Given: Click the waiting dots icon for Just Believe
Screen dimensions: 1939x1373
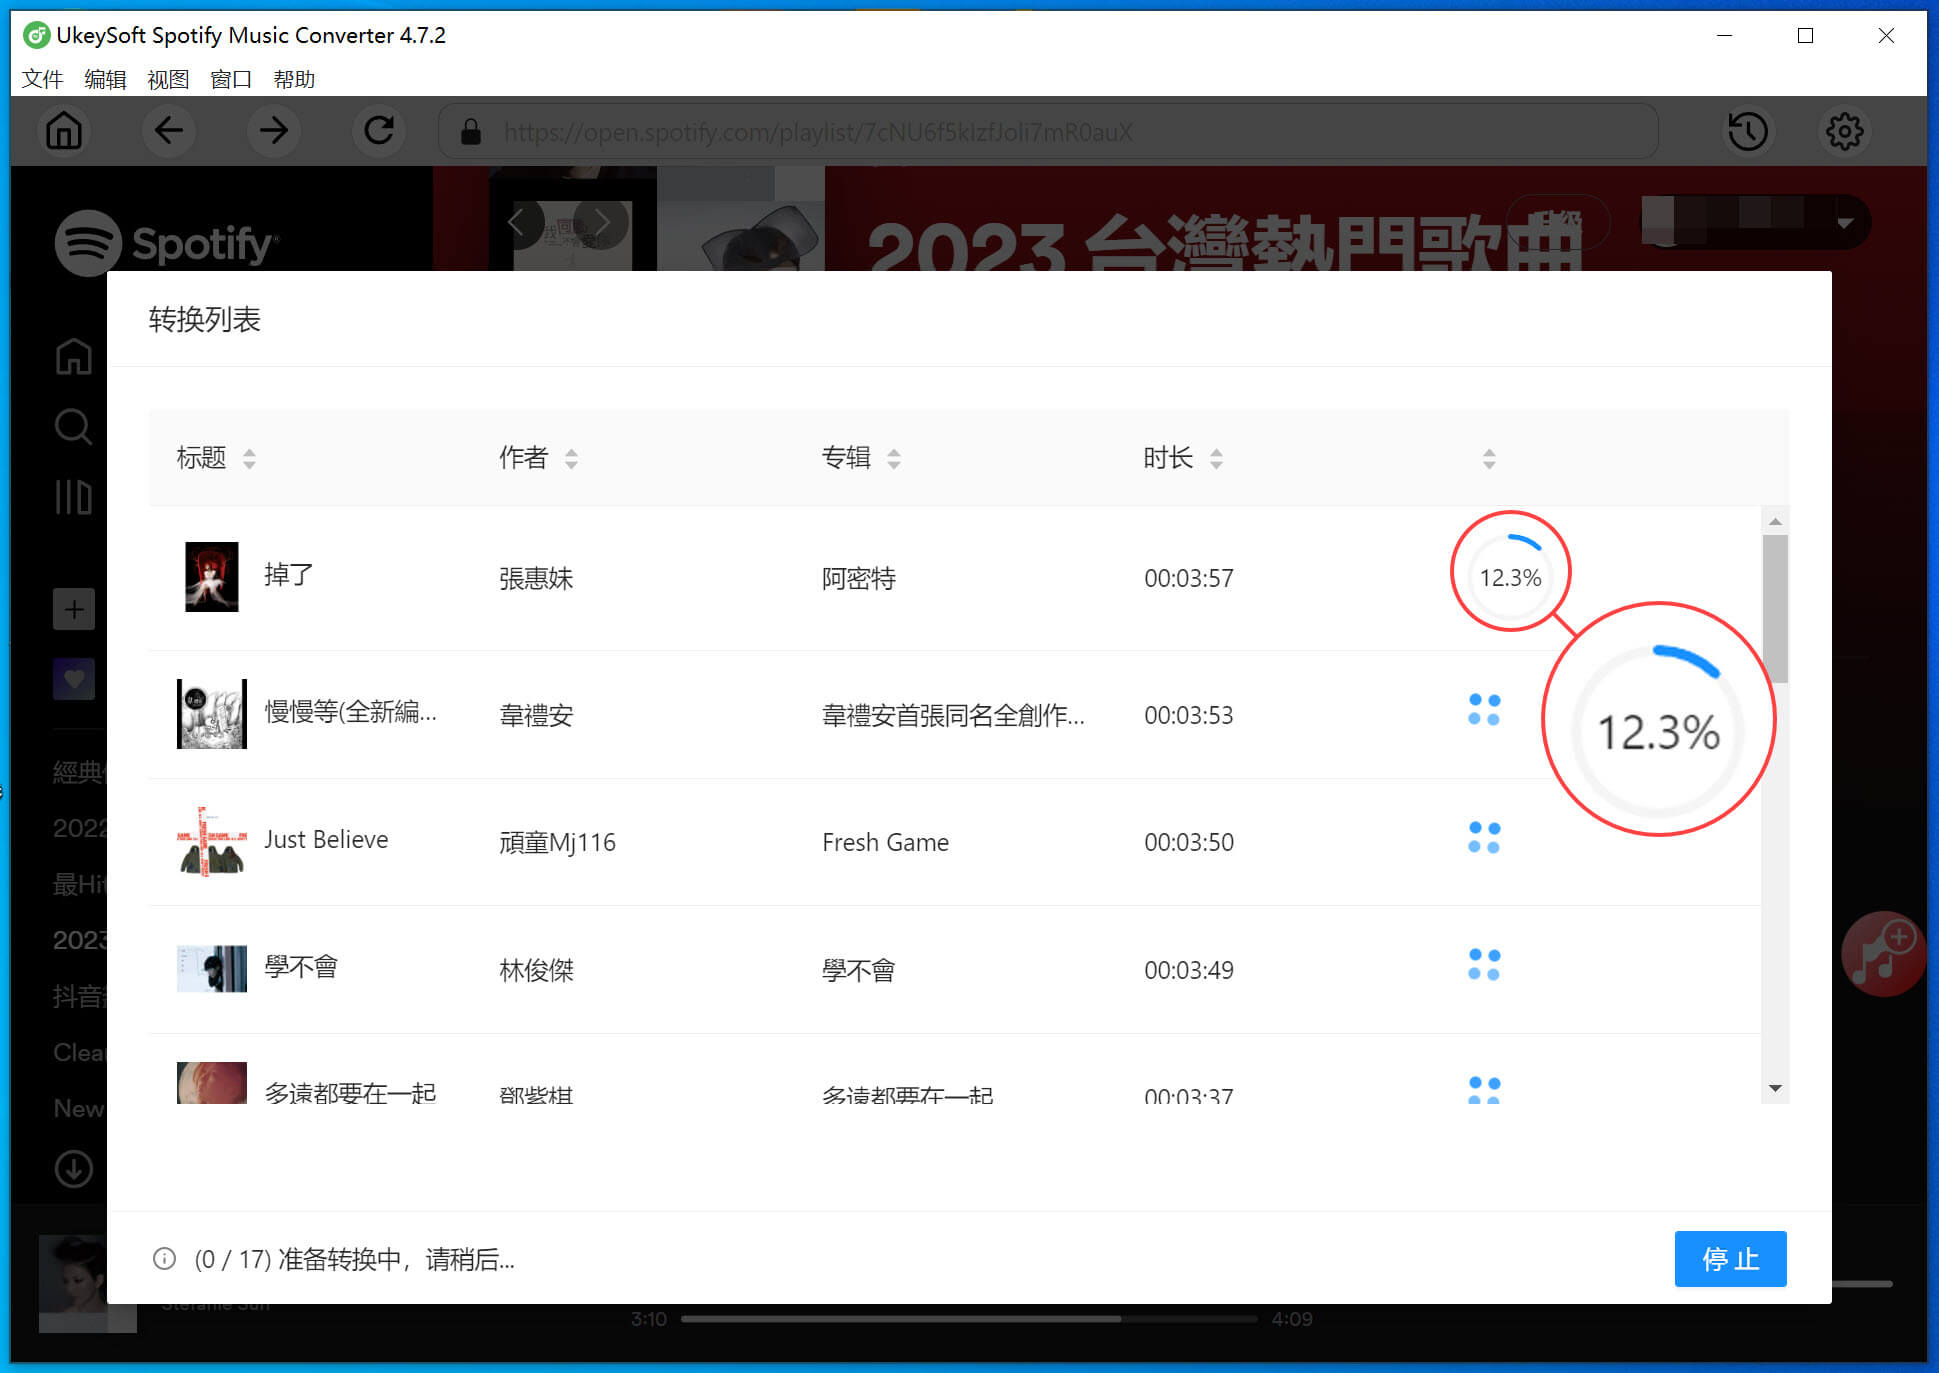Looking at the screenshot, I should (1484, 838).
